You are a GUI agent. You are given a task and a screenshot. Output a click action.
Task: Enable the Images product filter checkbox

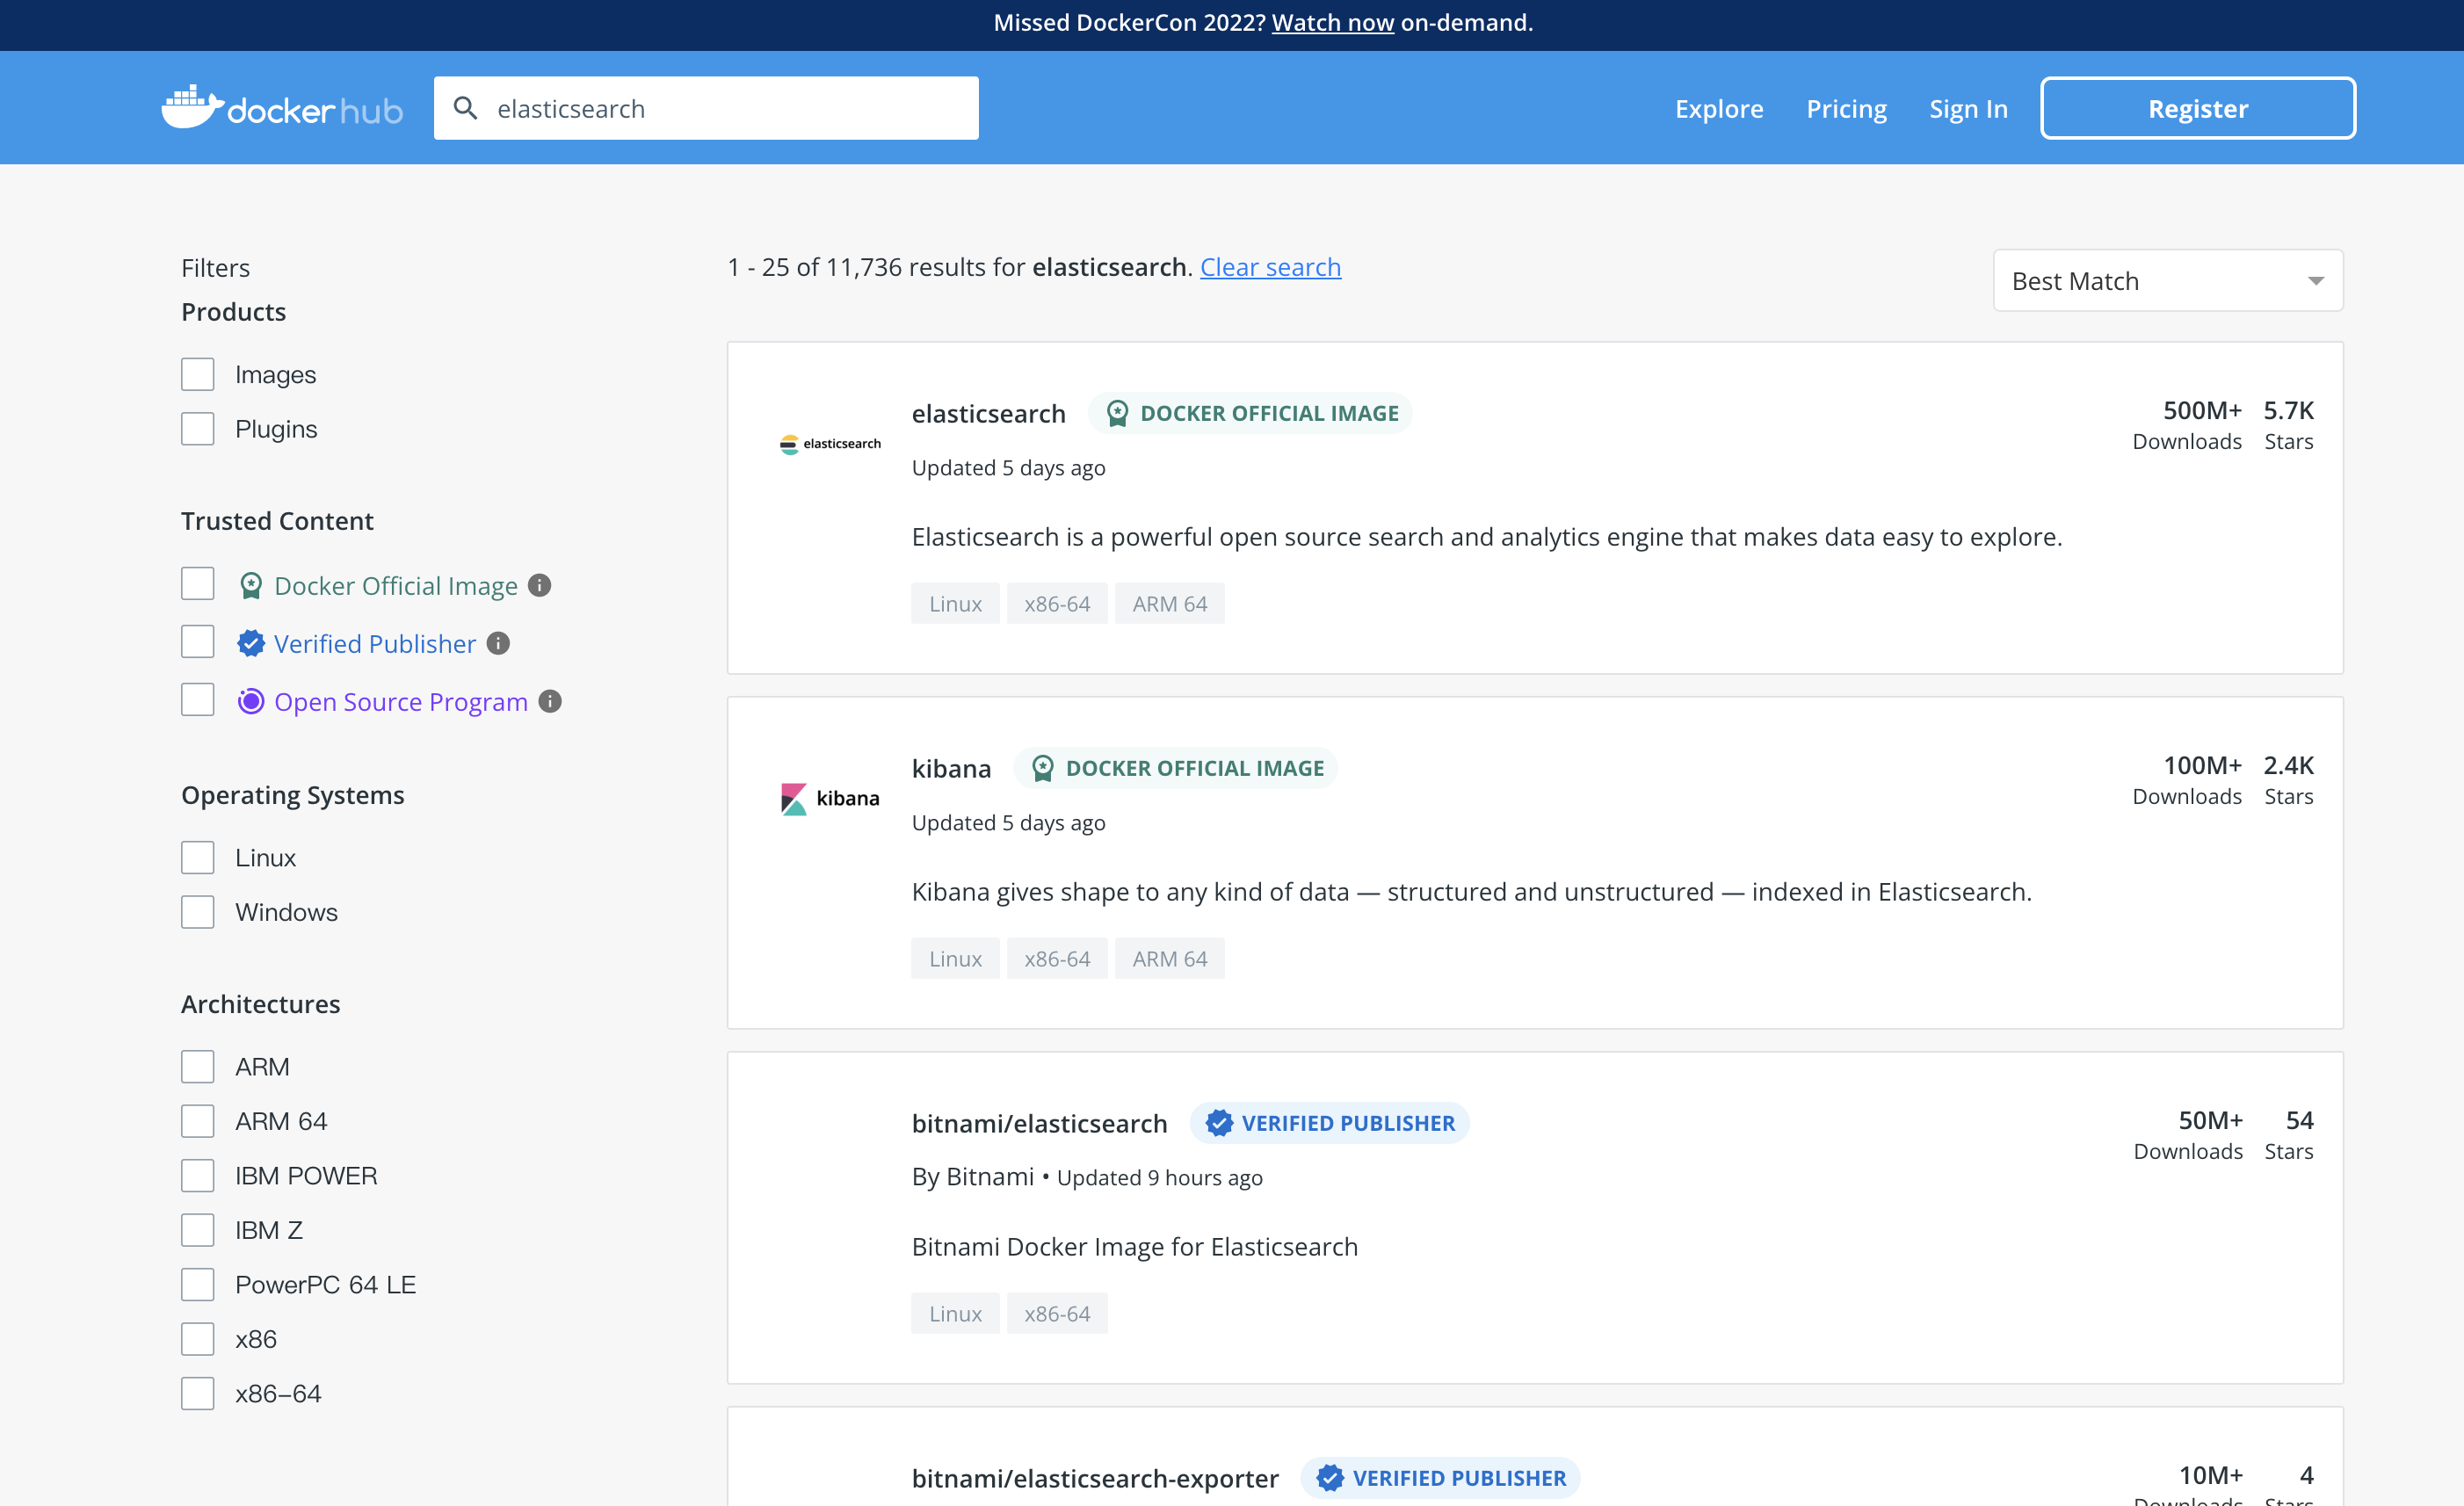[x=198, y=374]
